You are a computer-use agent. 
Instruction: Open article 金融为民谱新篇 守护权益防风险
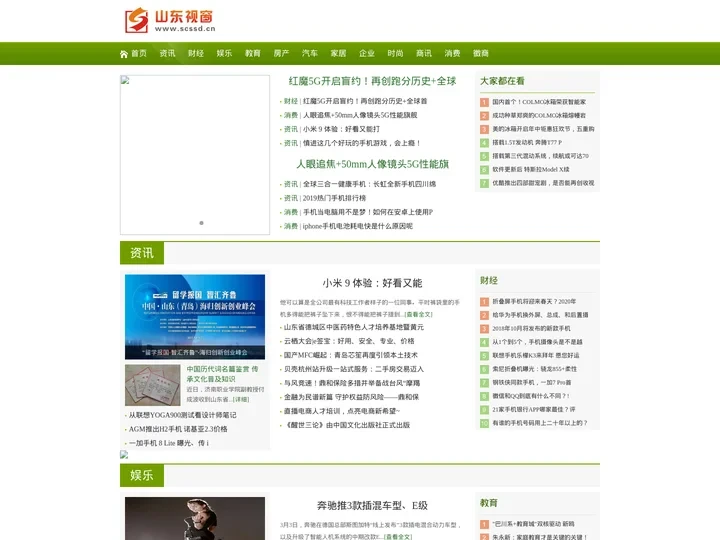tap(351, 397)
